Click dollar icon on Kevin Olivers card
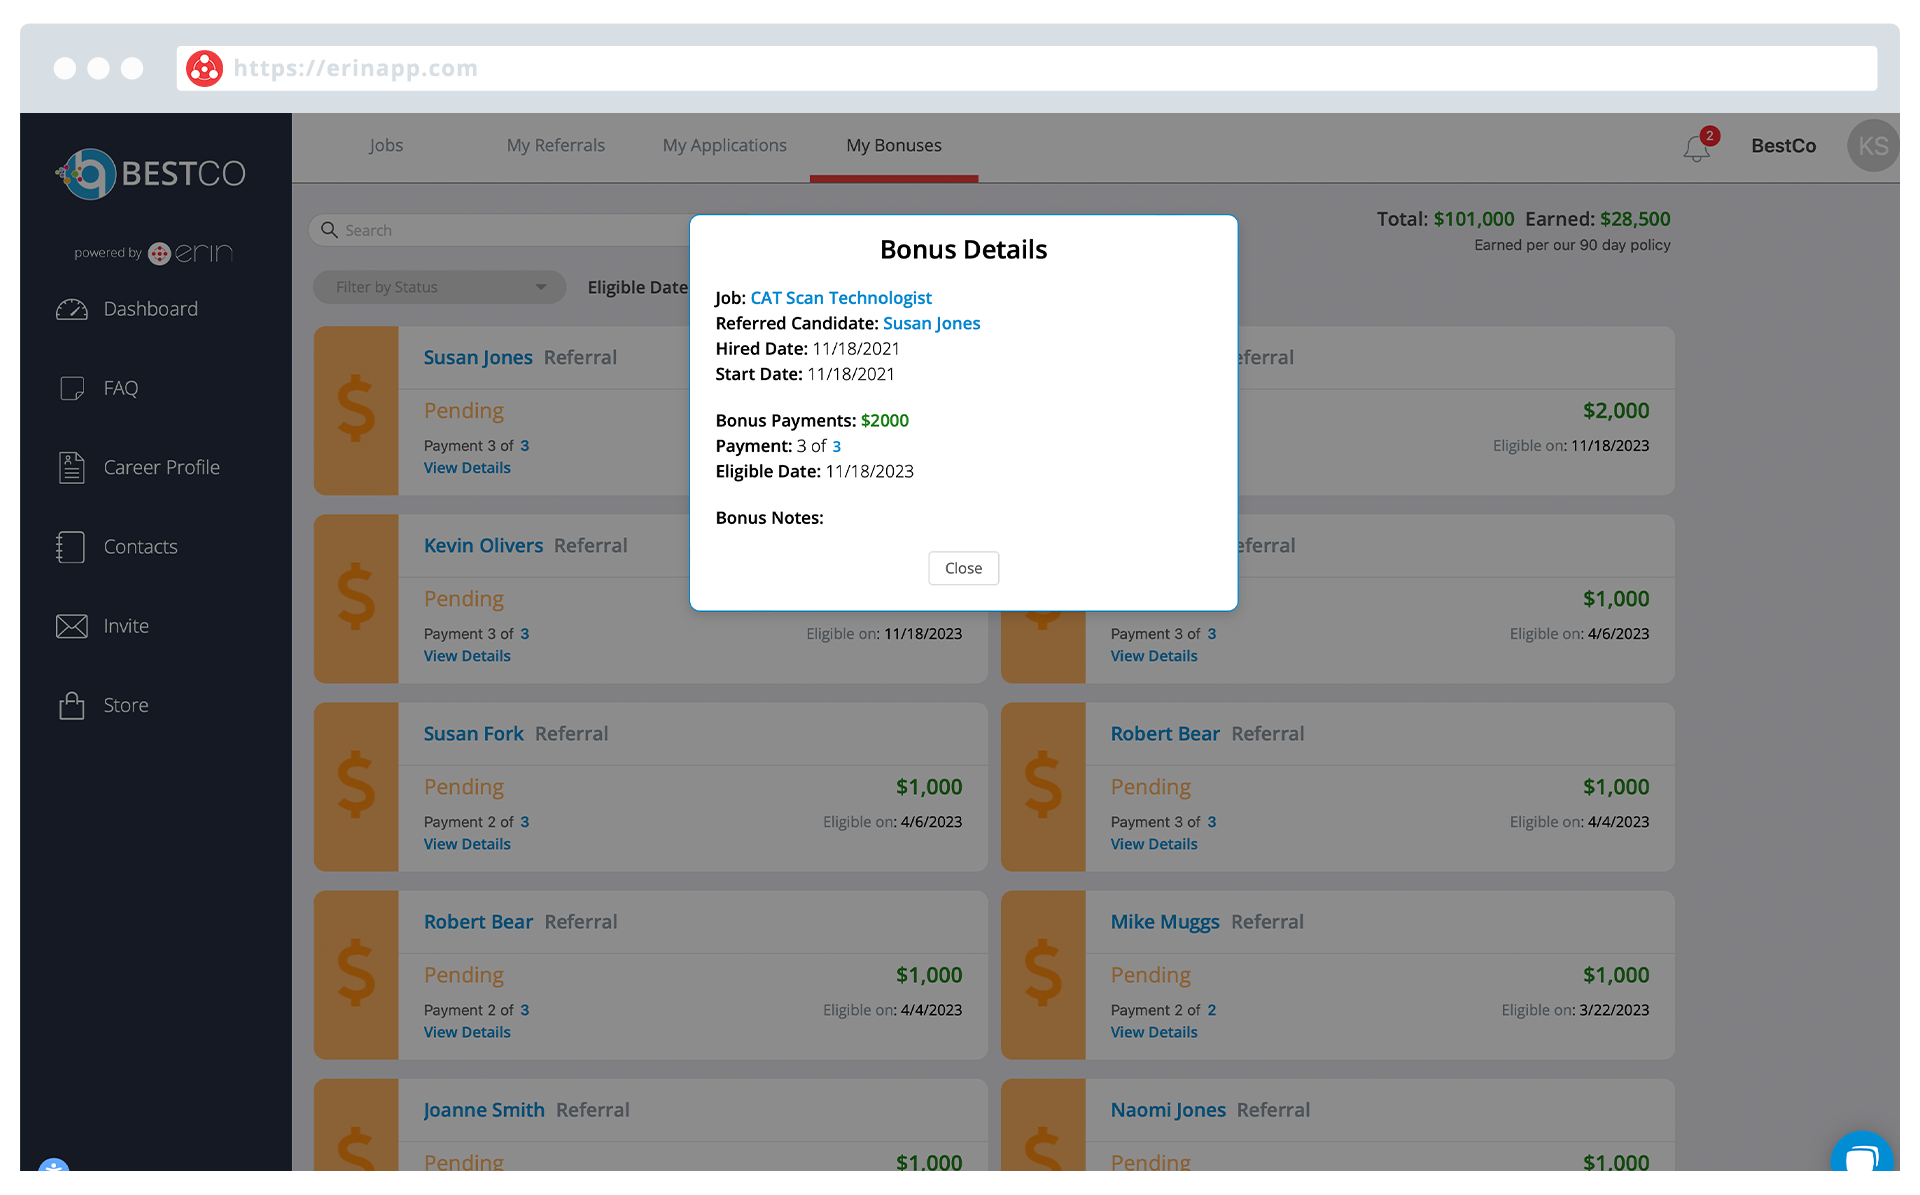The image size is (1920, 1195). click(356, 598)
